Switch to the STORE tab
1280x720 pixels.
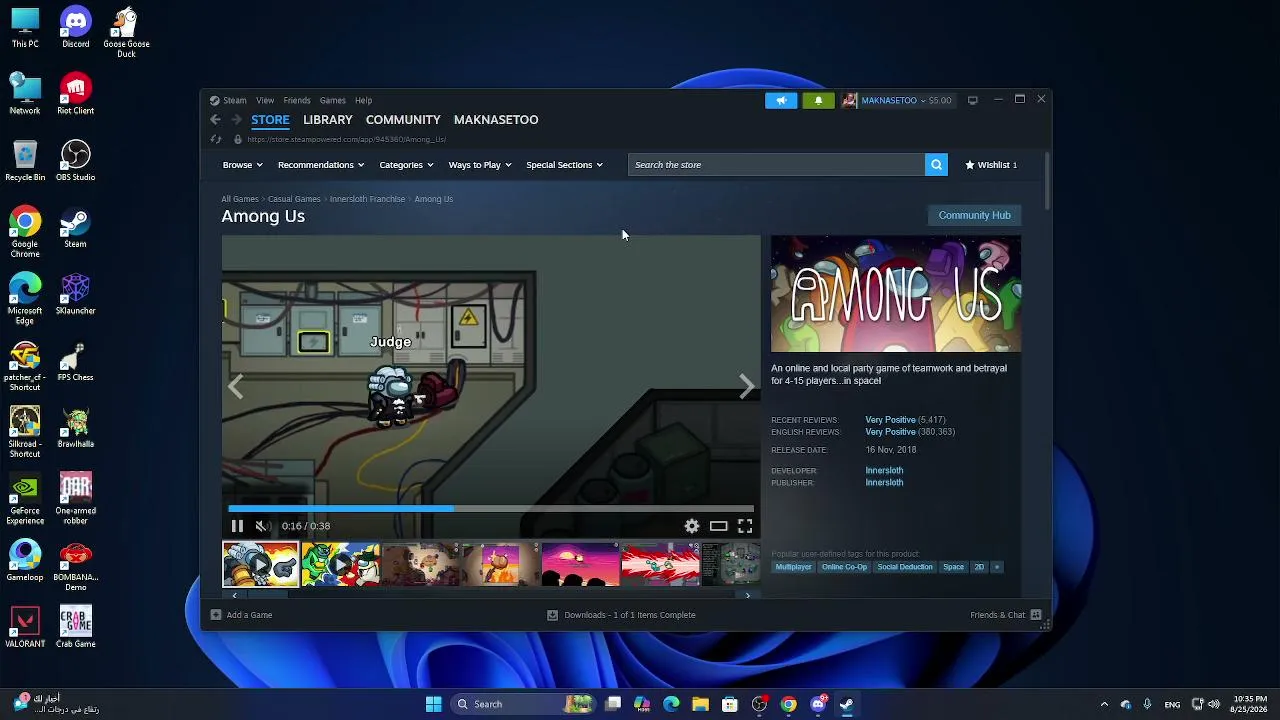[270, 120]
